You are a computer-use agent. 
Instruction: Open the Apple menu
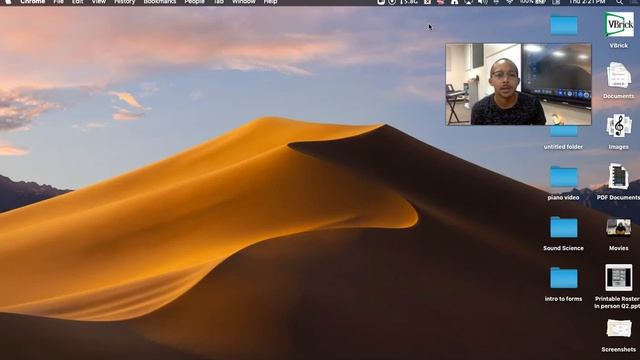pyautogui.click(x=8, y=2)
